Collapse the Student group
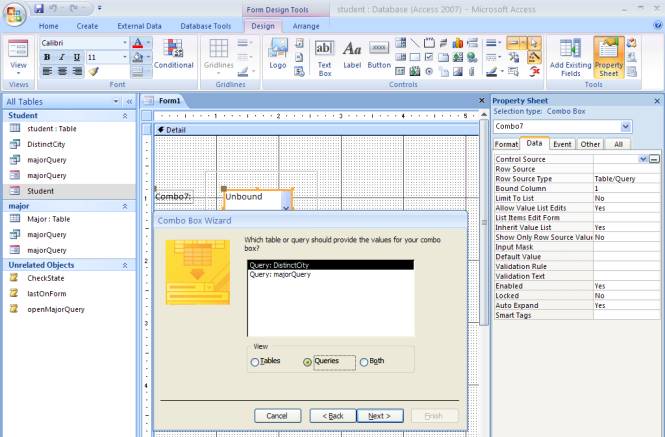Viewport: 665px width, 437px height. [125, 116]
